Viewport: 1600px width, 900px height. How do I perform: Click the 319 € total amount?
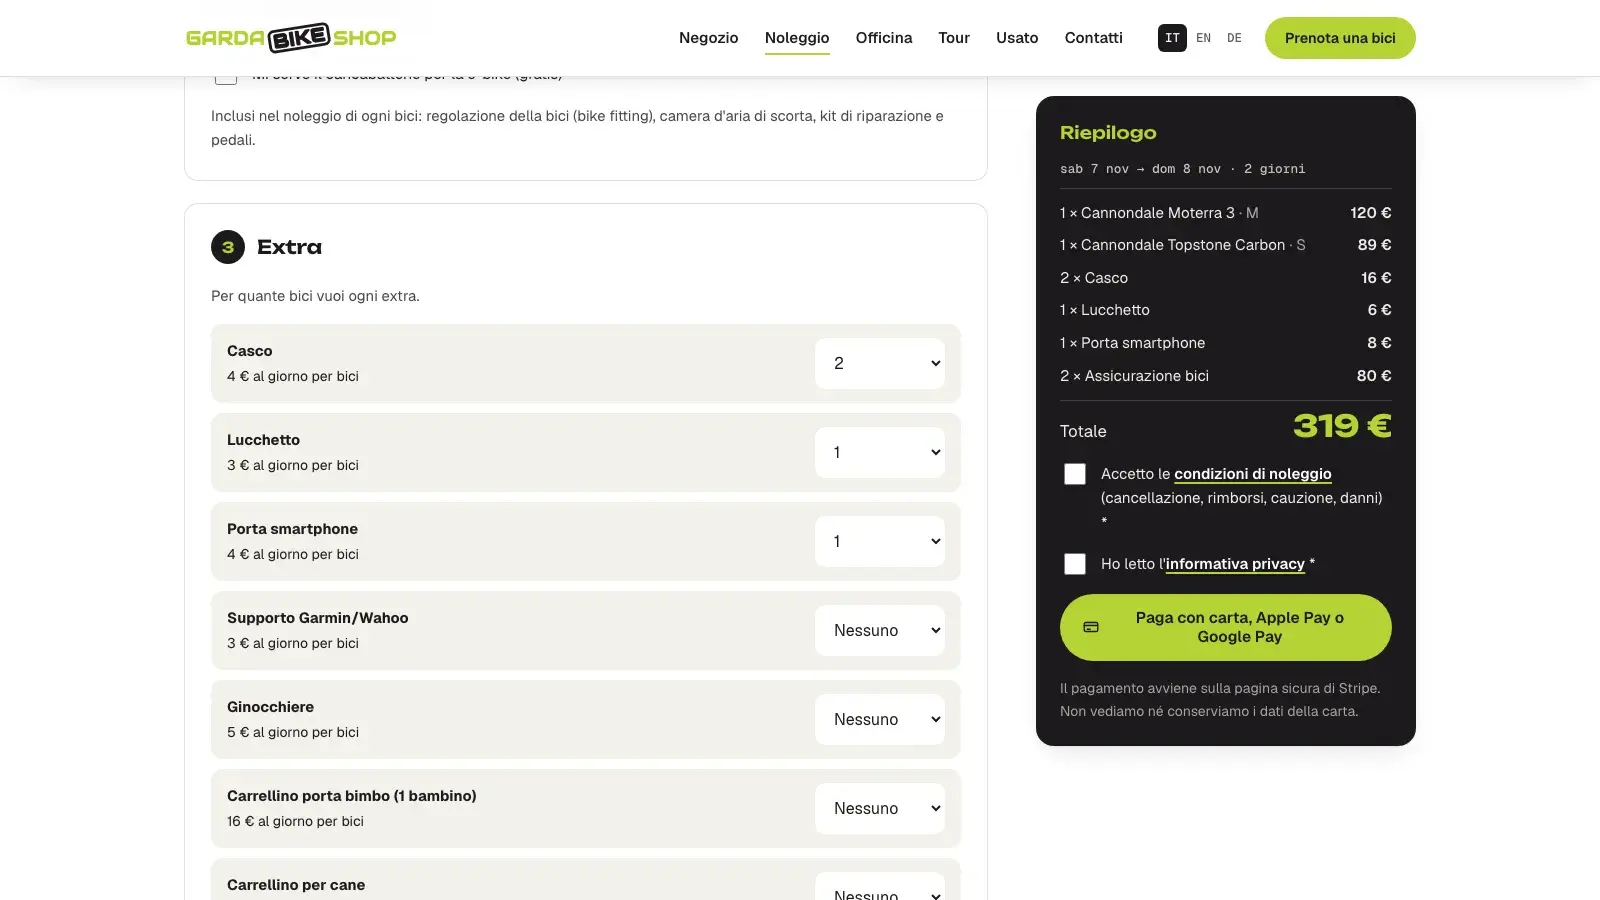click(x=1342, y=426)
